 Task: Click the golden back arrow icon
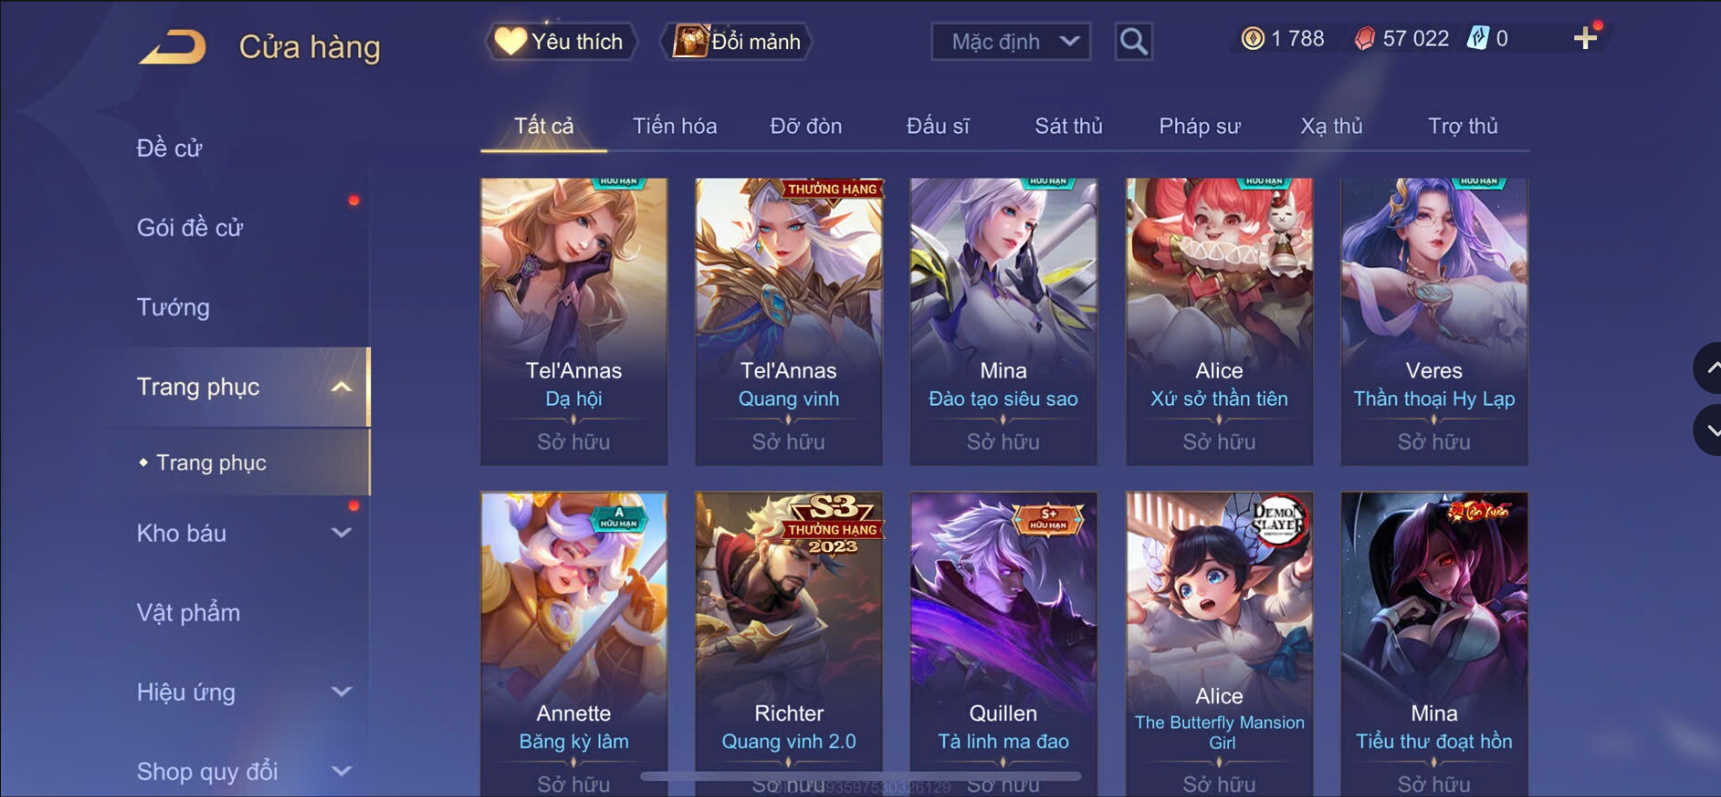click(x=173, y=46)
